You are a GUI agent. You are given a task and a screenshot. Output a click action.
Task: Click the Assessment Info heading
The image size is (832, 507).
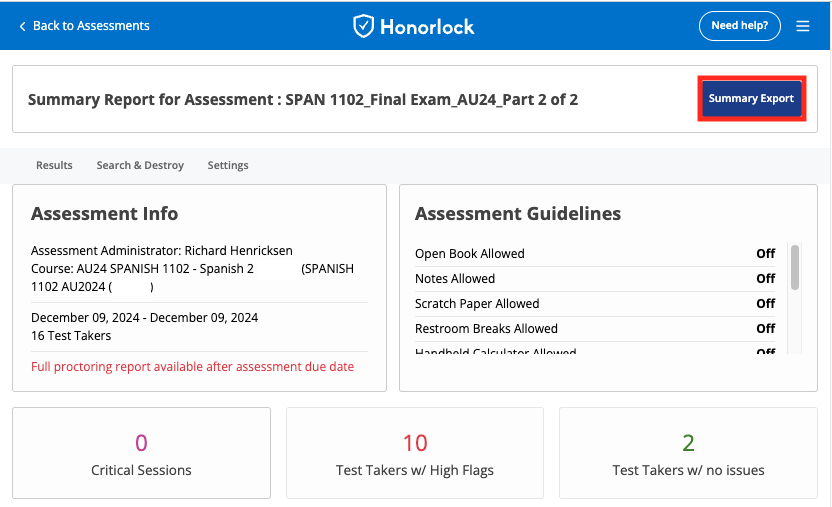click(105, 213)
